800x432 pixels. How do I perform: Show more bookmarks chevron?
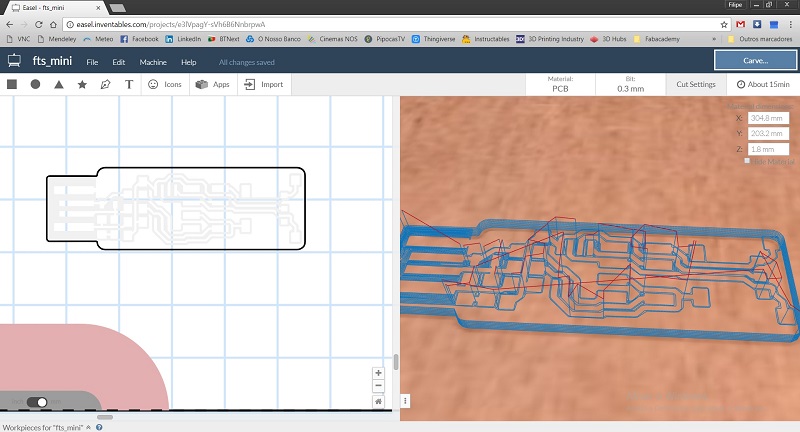coord(714,39)
